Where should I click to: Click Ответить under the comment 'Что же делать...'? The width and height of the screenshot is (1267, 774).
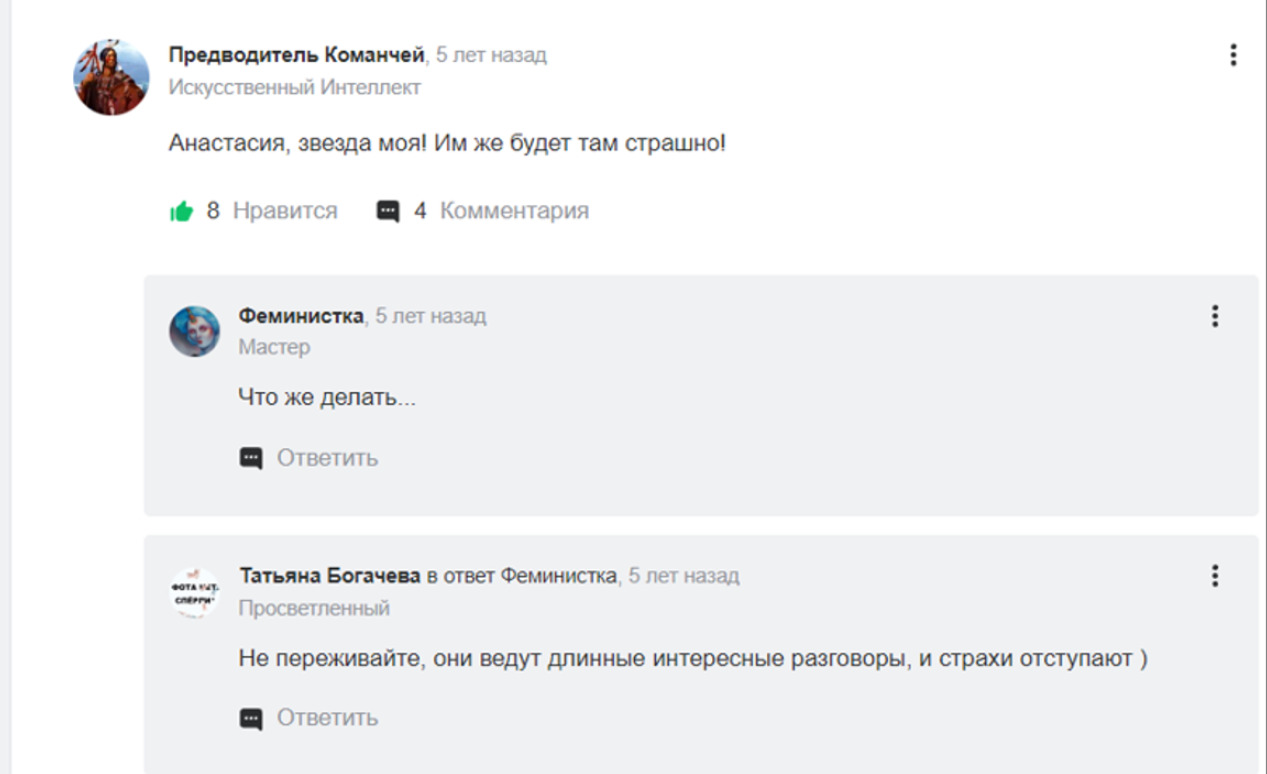(x=327, y=458)
